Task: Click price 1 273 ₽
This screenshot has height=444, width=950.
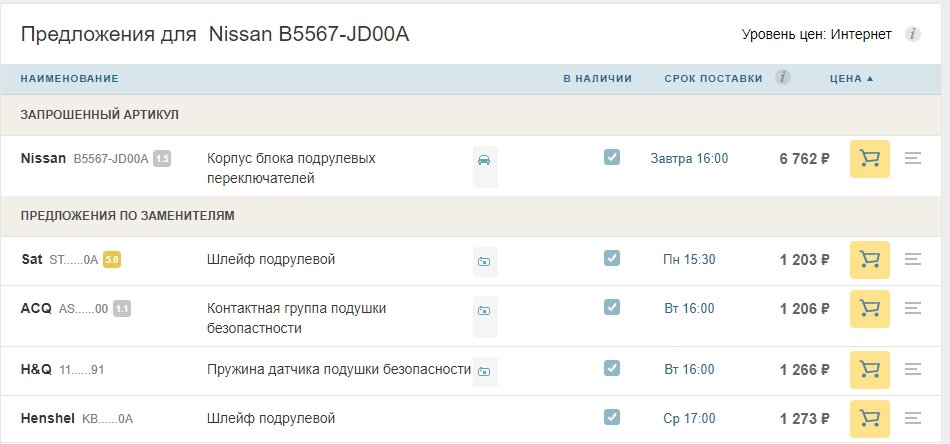Action: (804, 419)
